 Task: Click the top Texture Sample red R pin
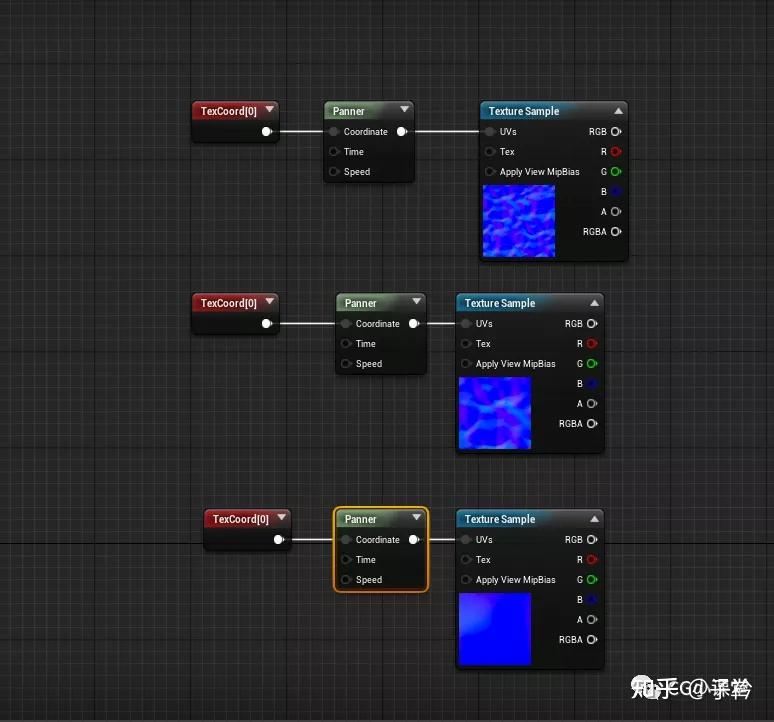click(616, 152)
